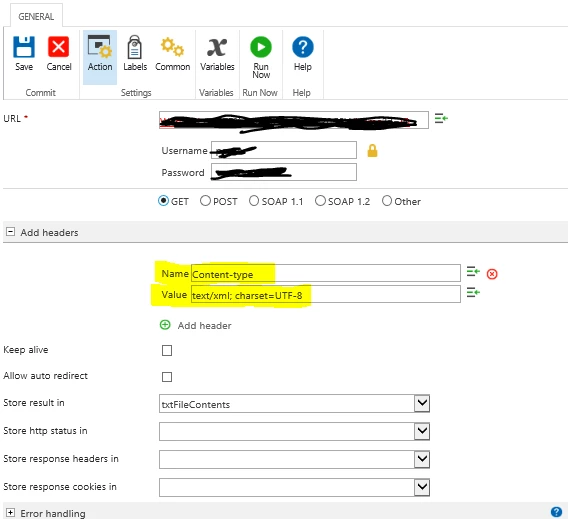Select the SOAP 1.2 radio button
Image resolution: width=568 pixels, height=519 pixels.
tap(320, 201)
